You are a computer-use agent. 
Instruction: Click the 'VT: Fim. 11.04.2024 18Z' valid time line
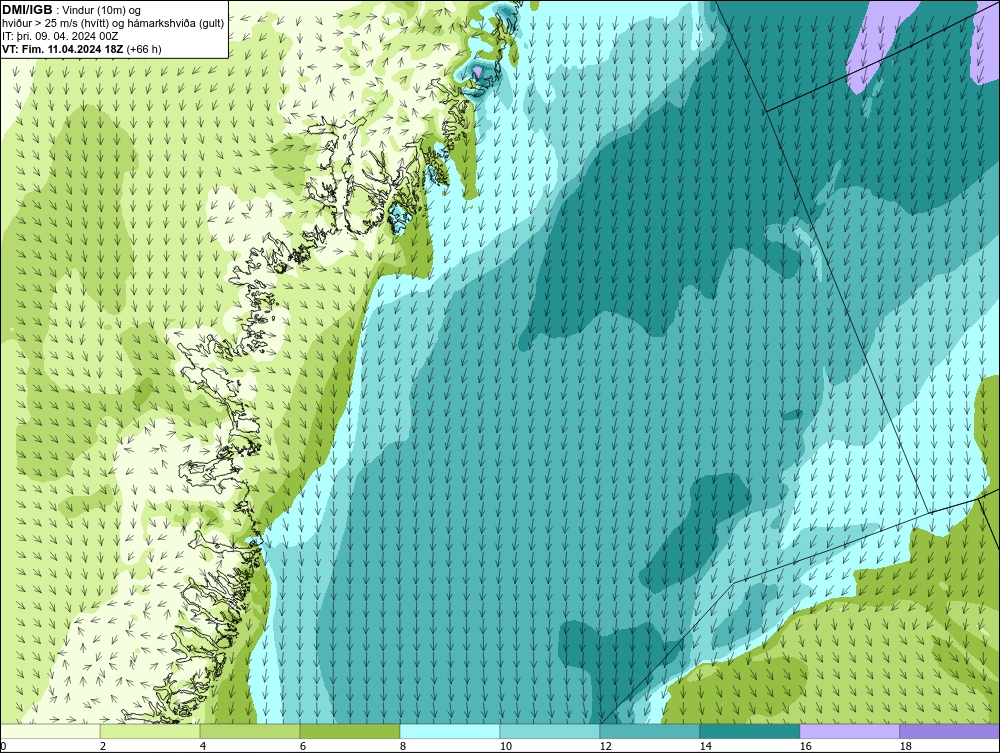(63, 49)
